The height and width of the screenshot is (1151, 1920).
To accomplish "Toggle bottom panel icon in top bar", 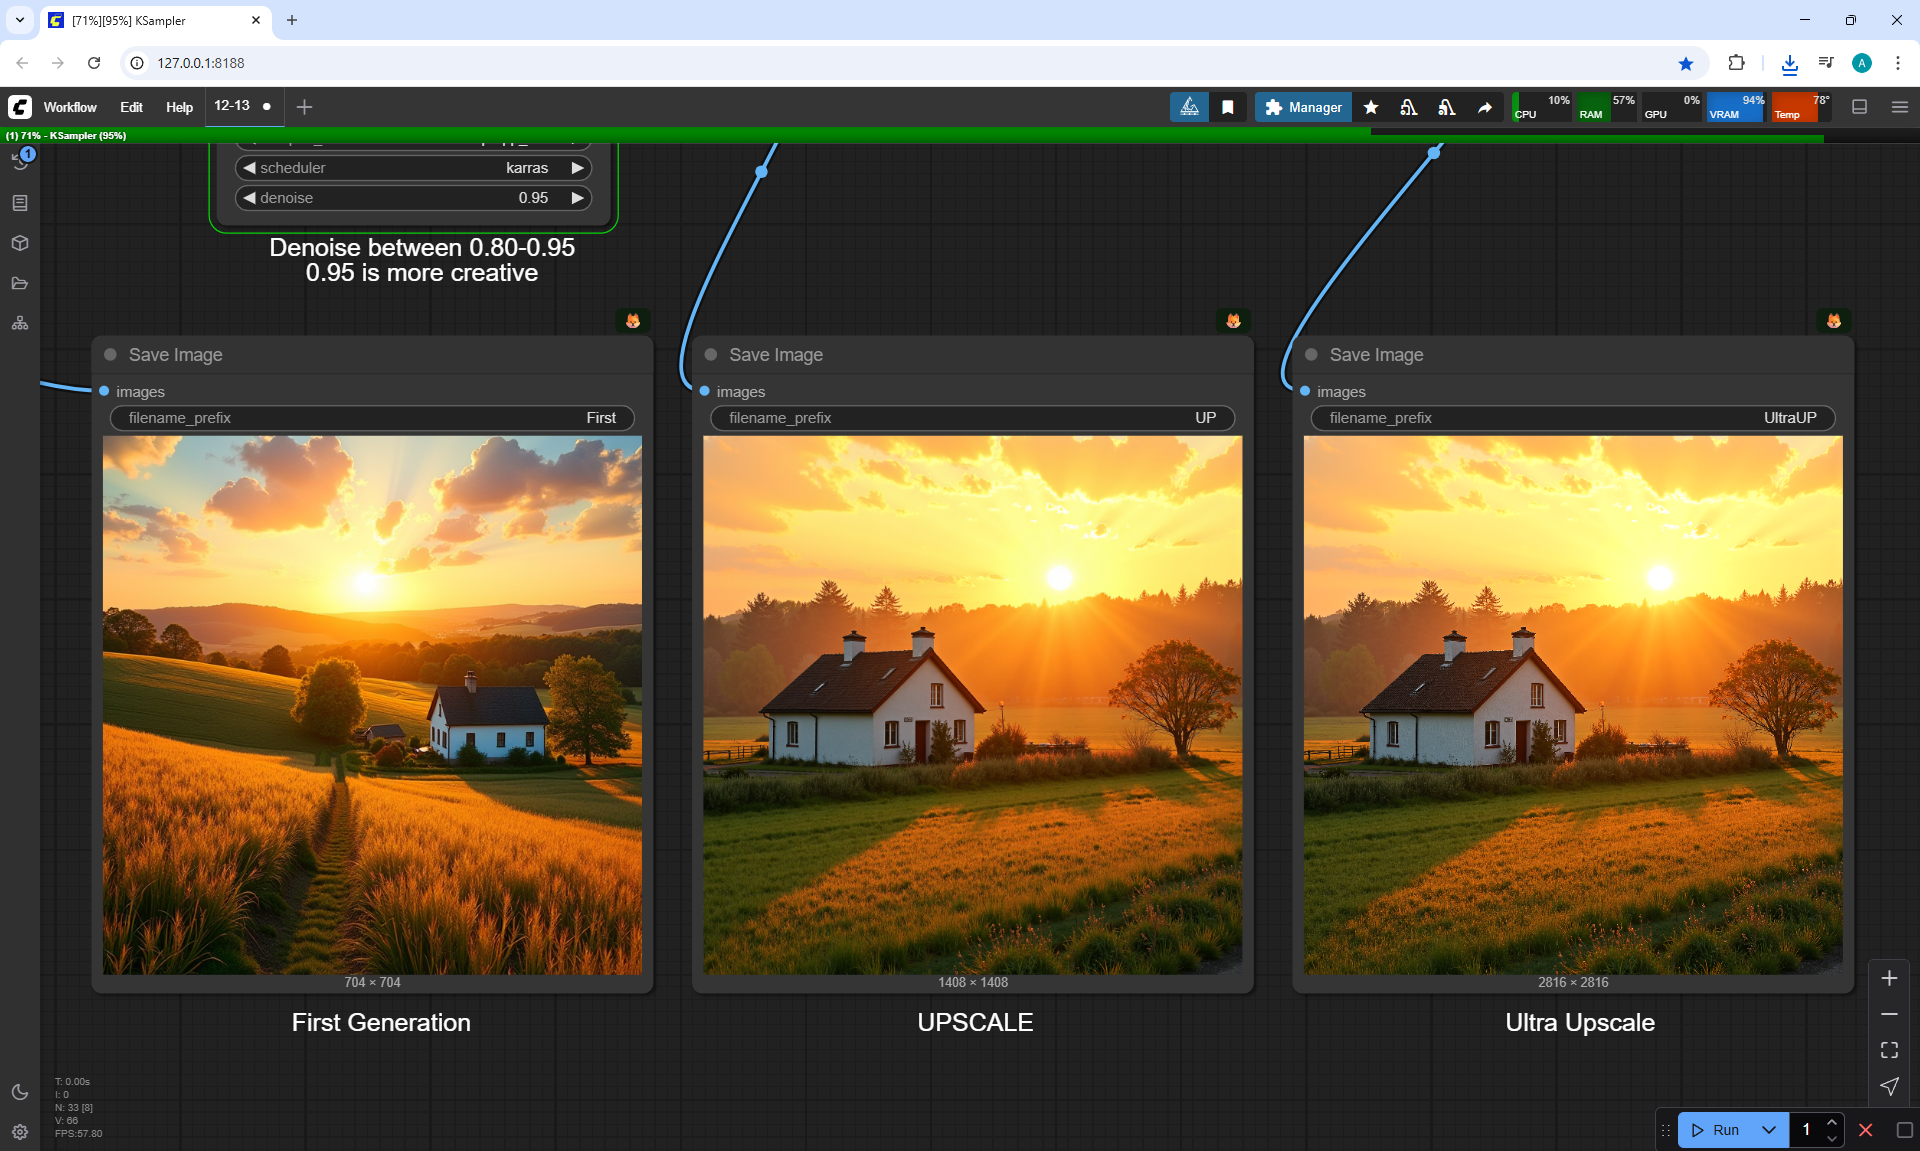I will coord(1859,107).
